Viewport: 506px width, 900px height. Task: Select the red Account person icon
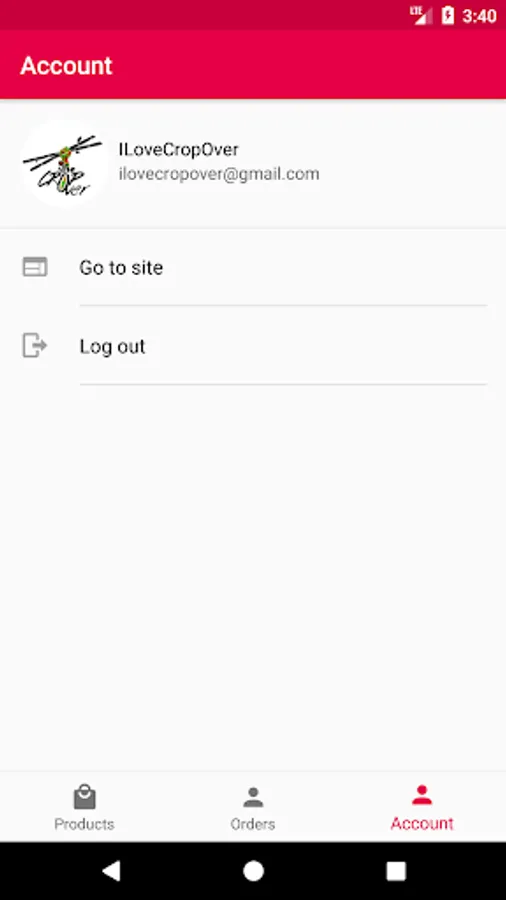(x=422, y=795)
